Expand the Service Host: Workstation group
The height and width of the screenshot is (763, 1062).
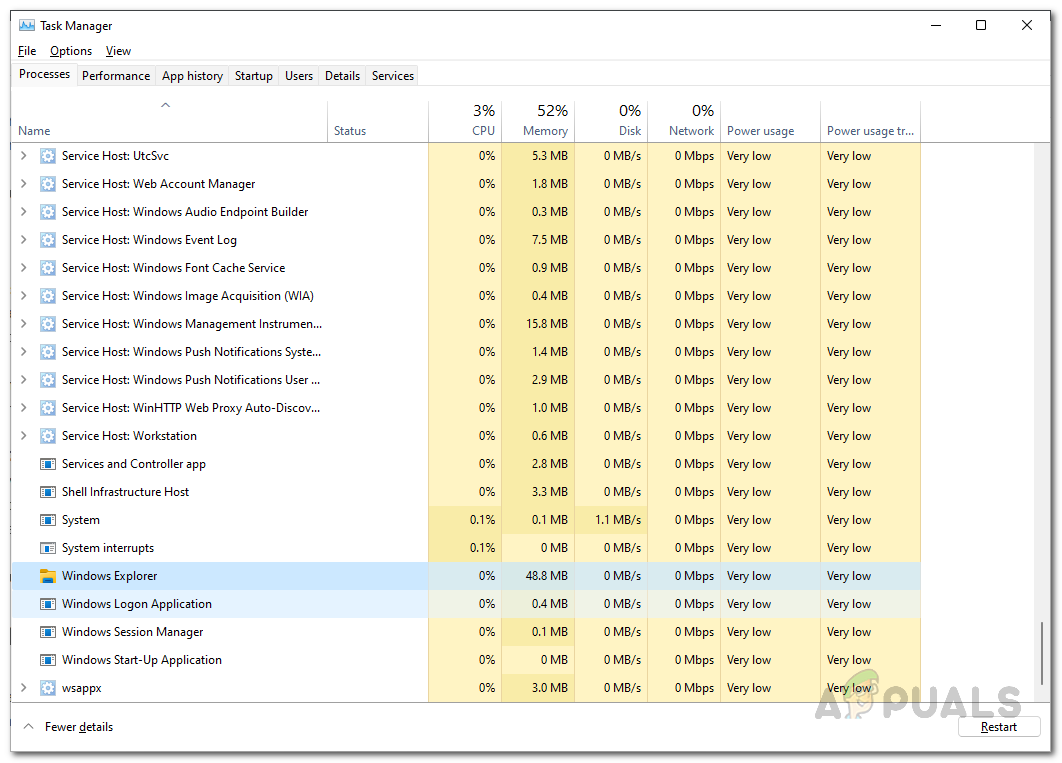pyautogui.click(x=24, y=436)
